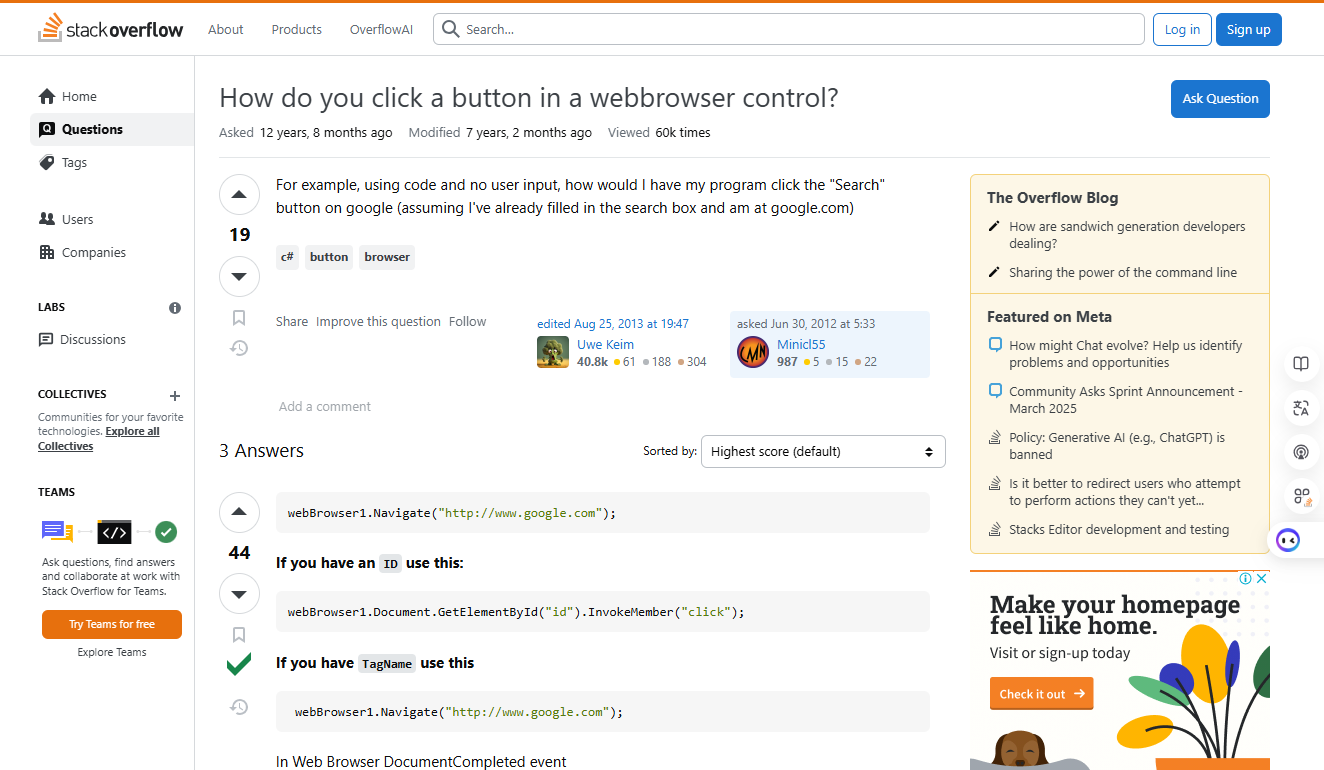Click the Sign up button
1324x770 pixels.
point(1249,29)
